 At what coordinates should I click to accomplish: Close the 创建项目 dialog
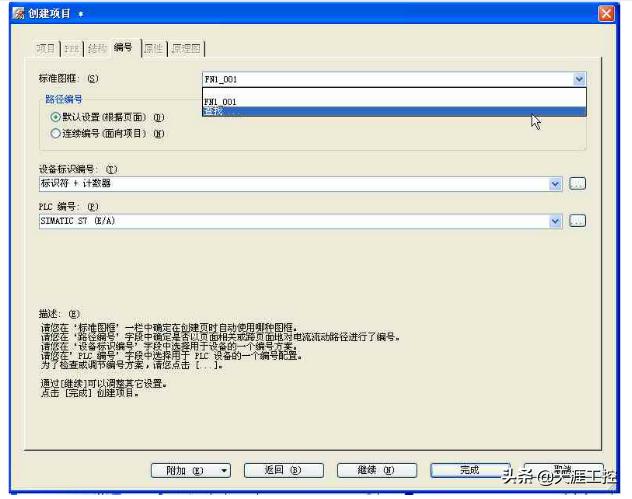click(x=606, y=14)
